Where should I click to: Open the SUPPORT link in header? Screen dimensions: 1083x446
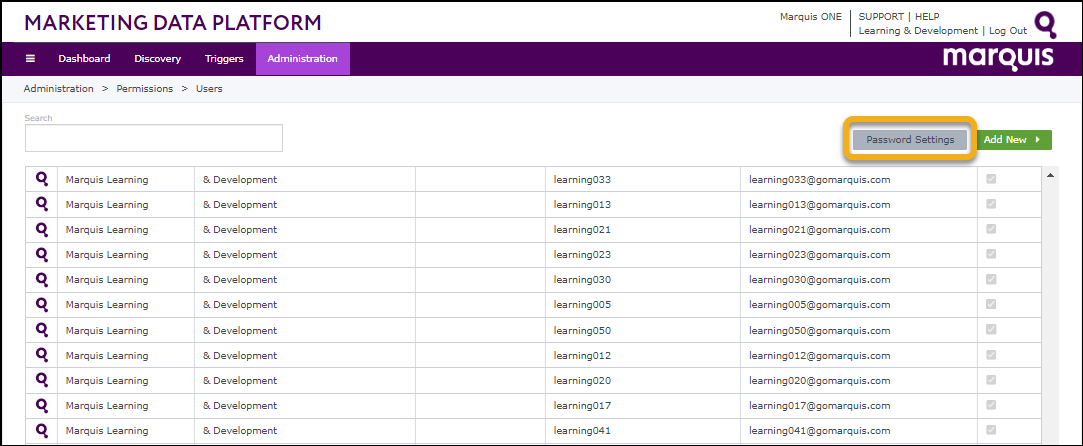point(880,17)
